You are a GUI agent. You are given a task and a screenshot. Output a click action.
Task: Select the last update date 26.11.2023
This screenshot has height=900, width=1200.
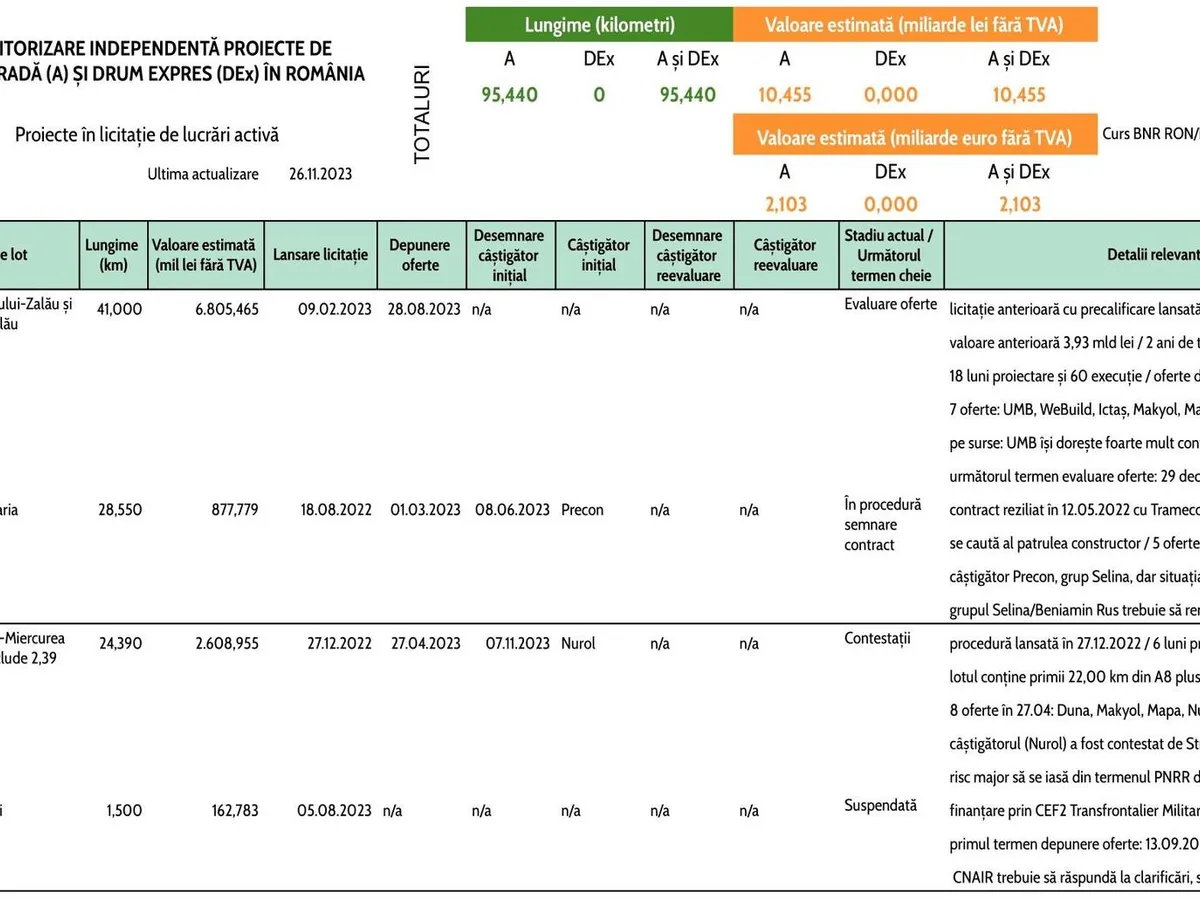pyautogui.click(x=320, y=174)
